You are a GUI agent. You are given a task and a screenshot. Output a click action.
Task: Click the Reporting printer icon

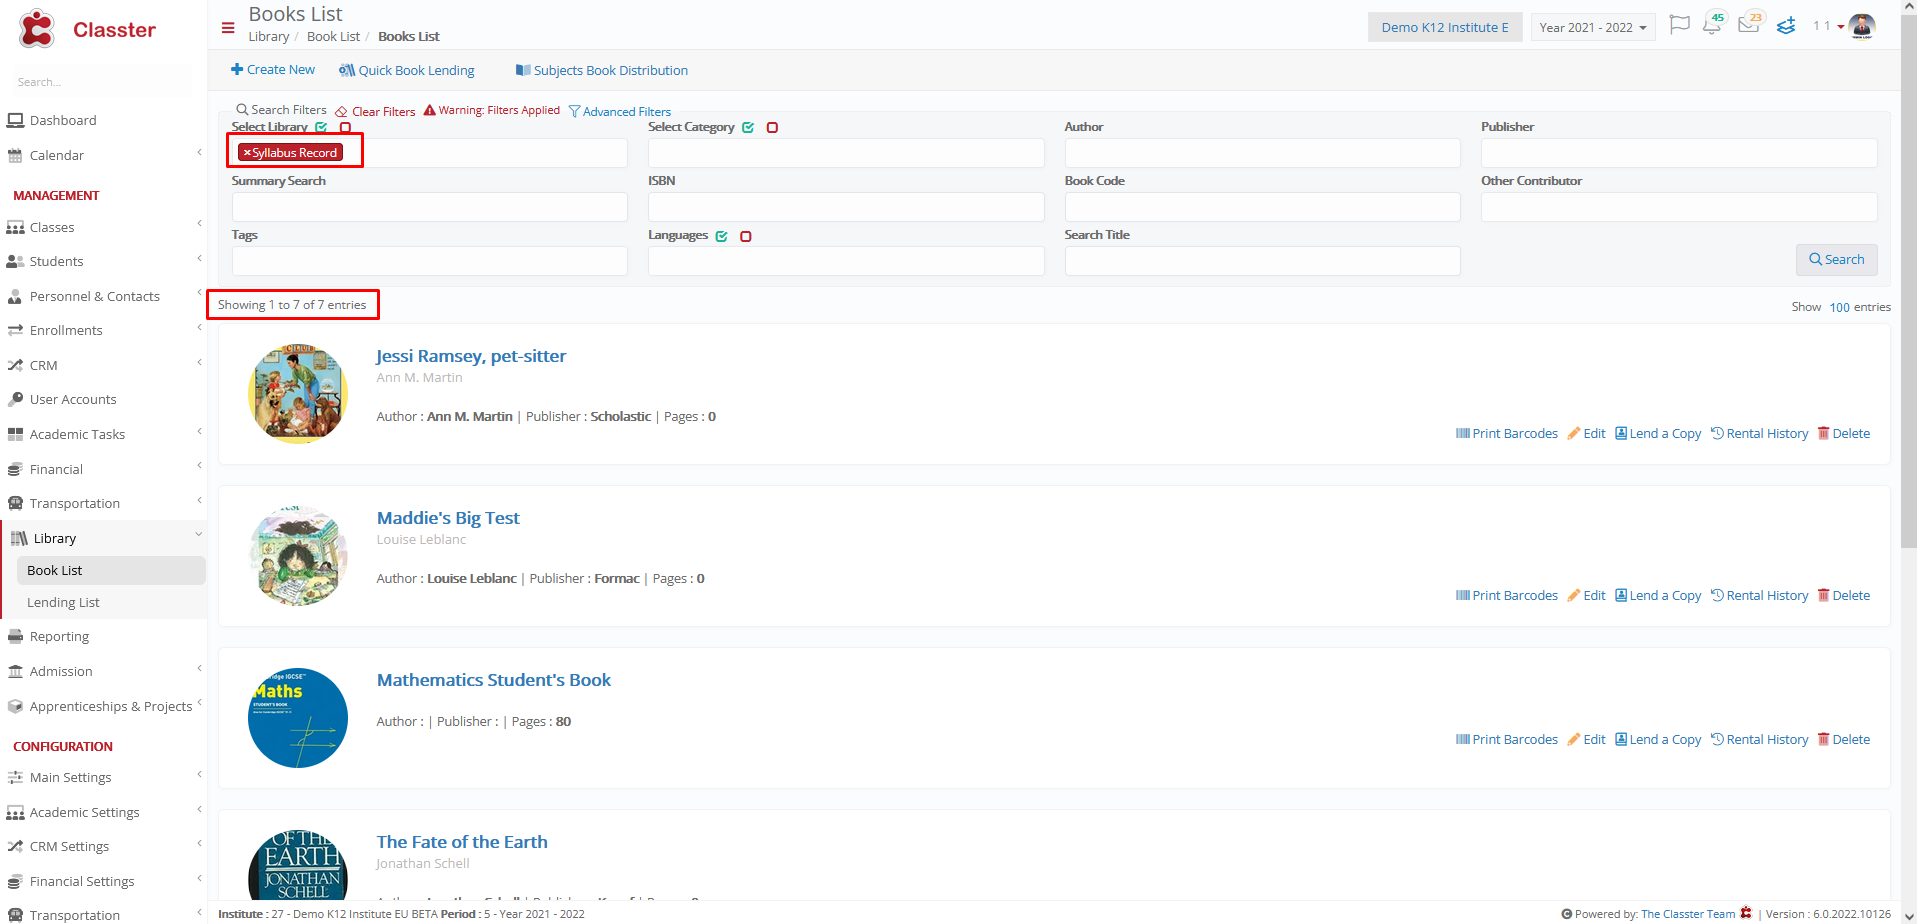click(x=15, y=637)
